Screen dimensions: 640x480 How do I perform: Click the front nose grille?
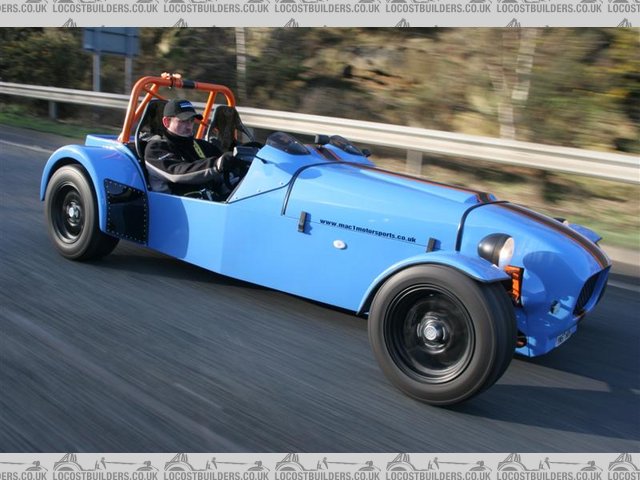tap(588, 292)
